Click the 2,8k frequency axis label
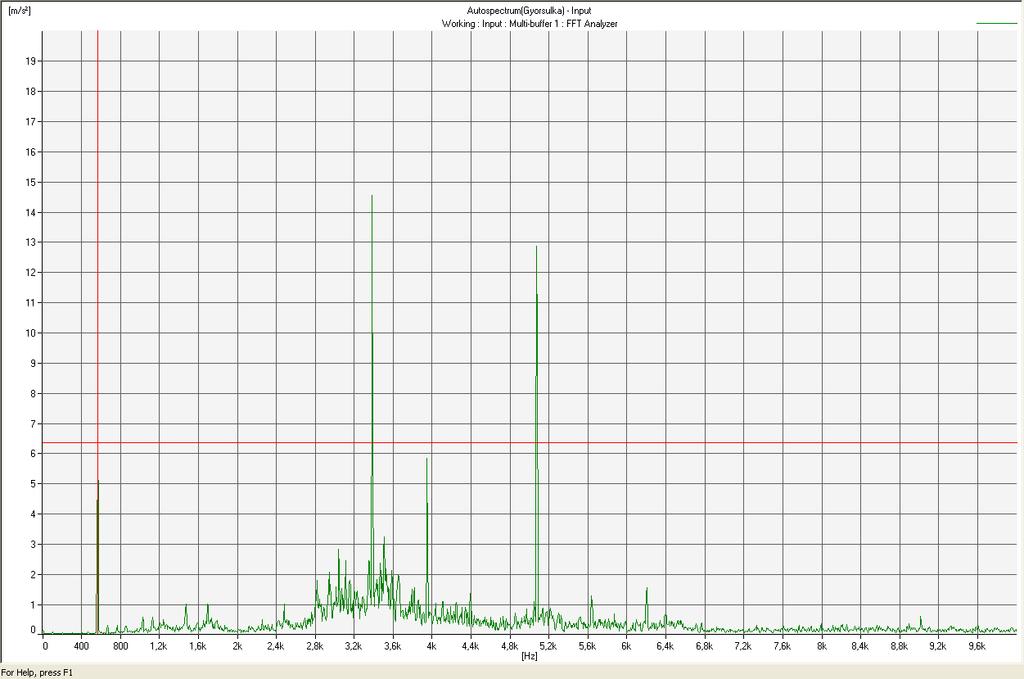The image size is (1024, 679). tap(315, 646)
